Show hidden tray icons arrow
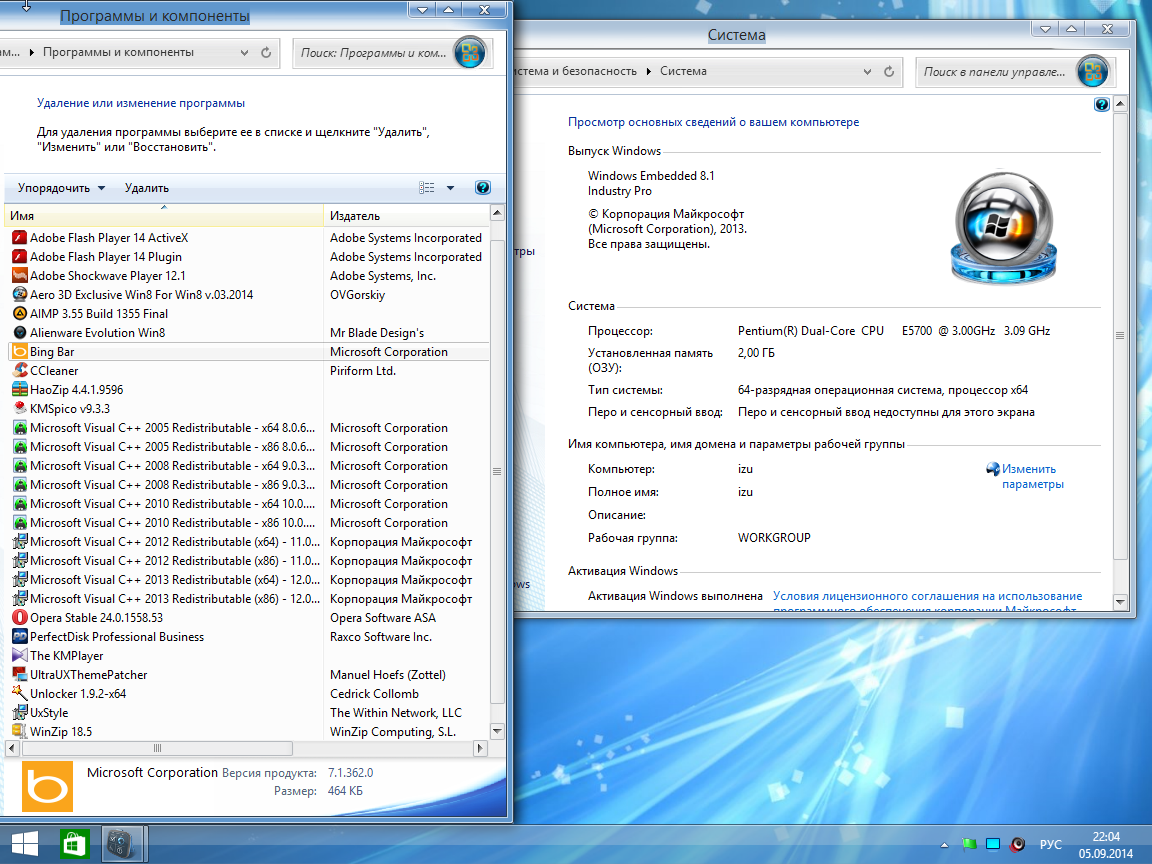 [944, 845]
